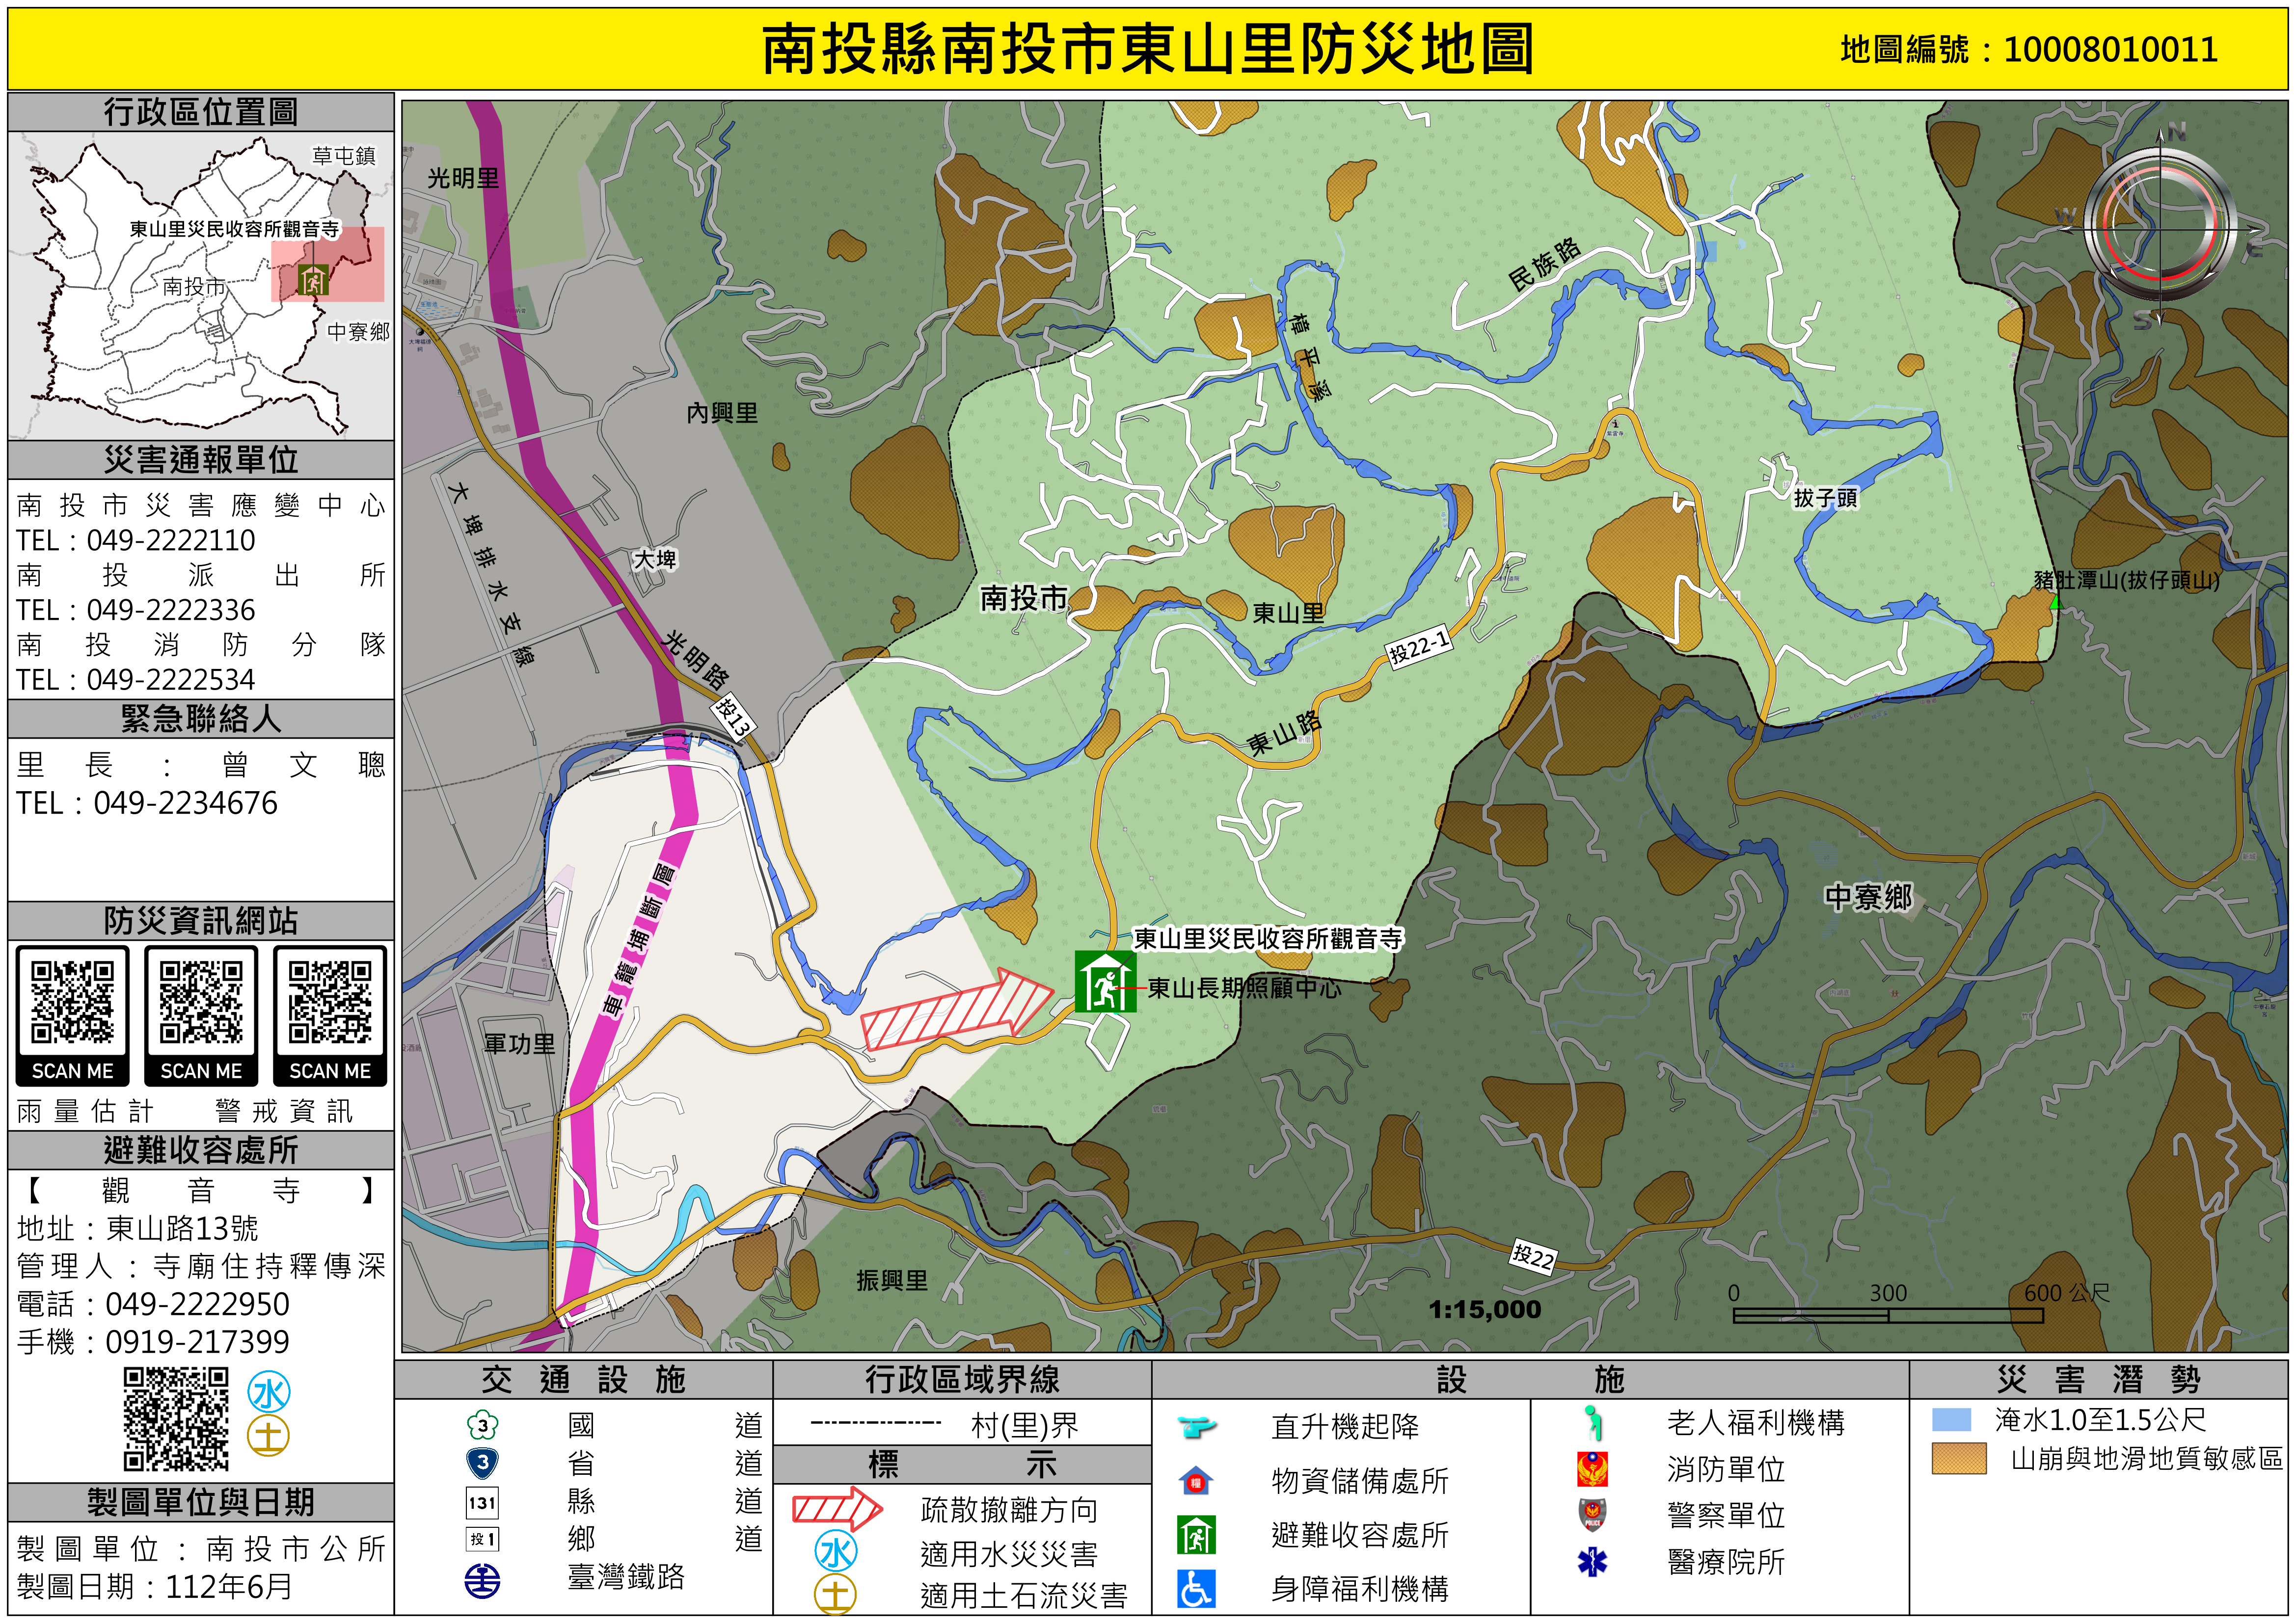The image size is (2296, 1623).
Task: Click the leftmost rainfall estimate QR code
Action: pos(72,1003)
